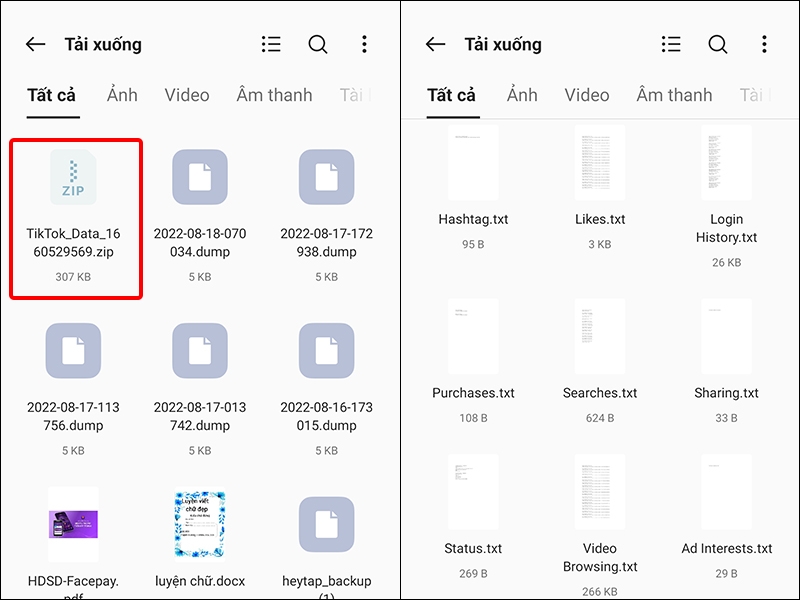Viewport: 800px width, 600px height.
Task: Open Login History.txt preview thumbnail
Action: pos(727,162)
